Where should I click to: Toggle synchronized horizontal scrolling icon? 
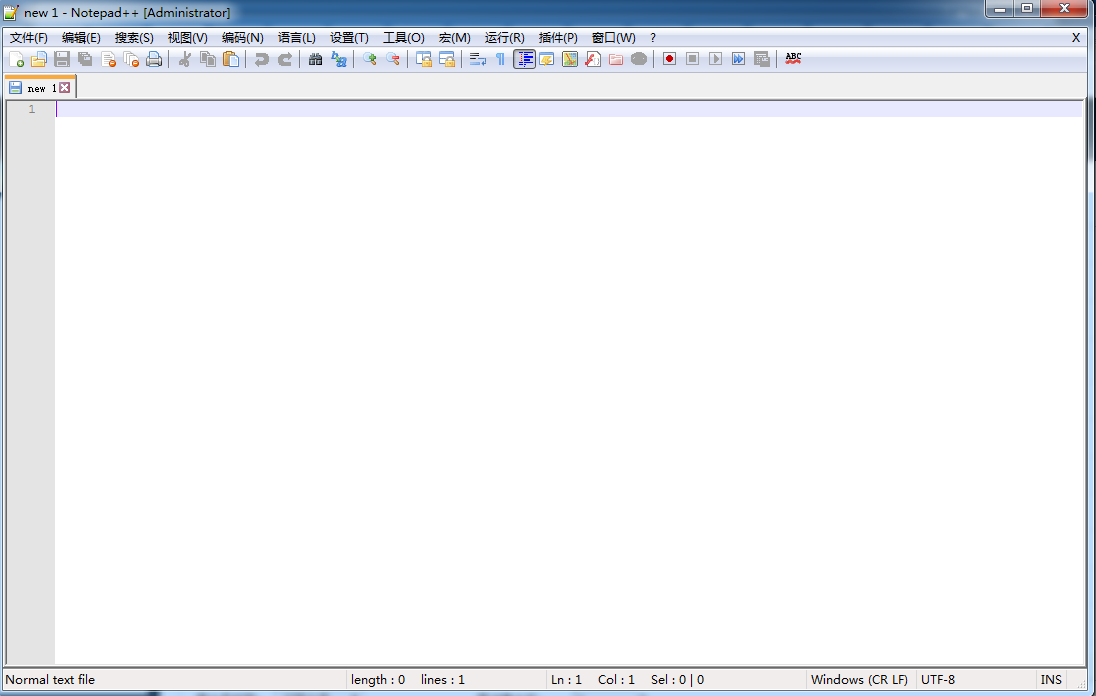[x=447, y=59]
